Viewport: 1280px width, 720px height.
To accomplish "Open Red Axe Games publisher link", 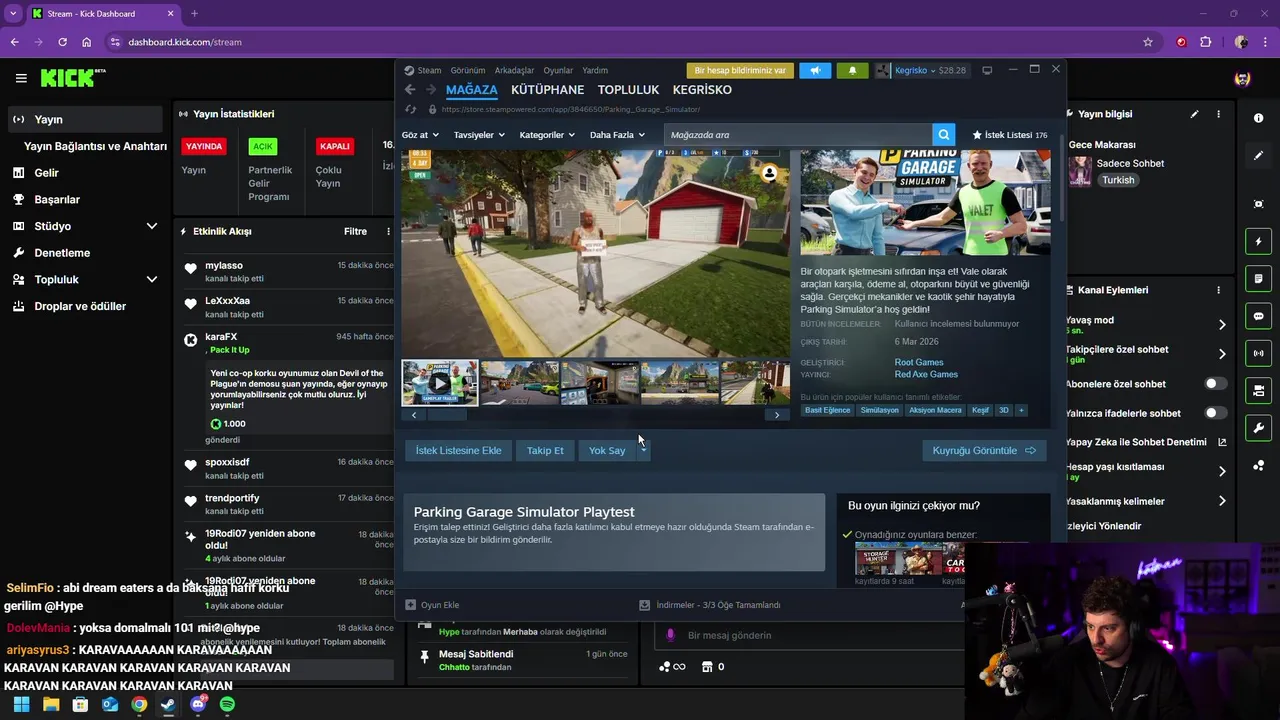I will point(926,374).
